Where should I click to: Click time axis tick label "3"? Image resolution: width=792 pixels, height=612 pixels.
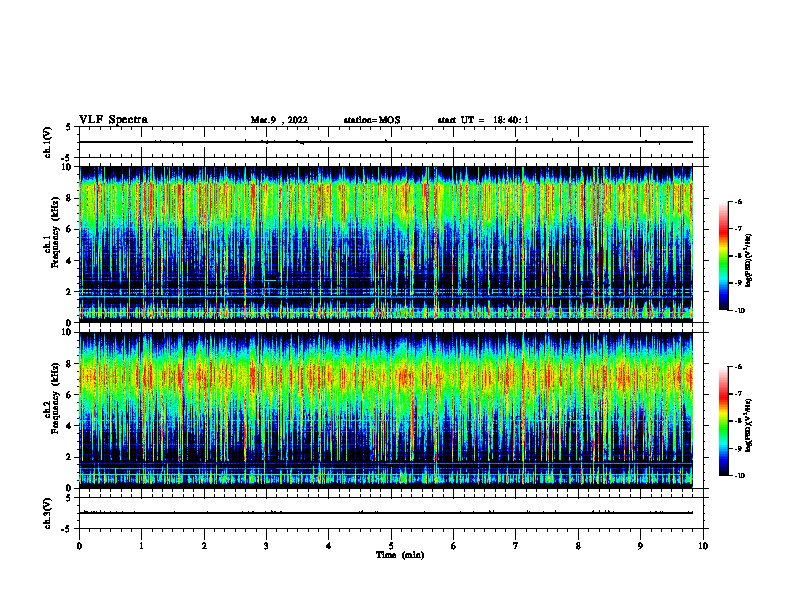point(266,546)
